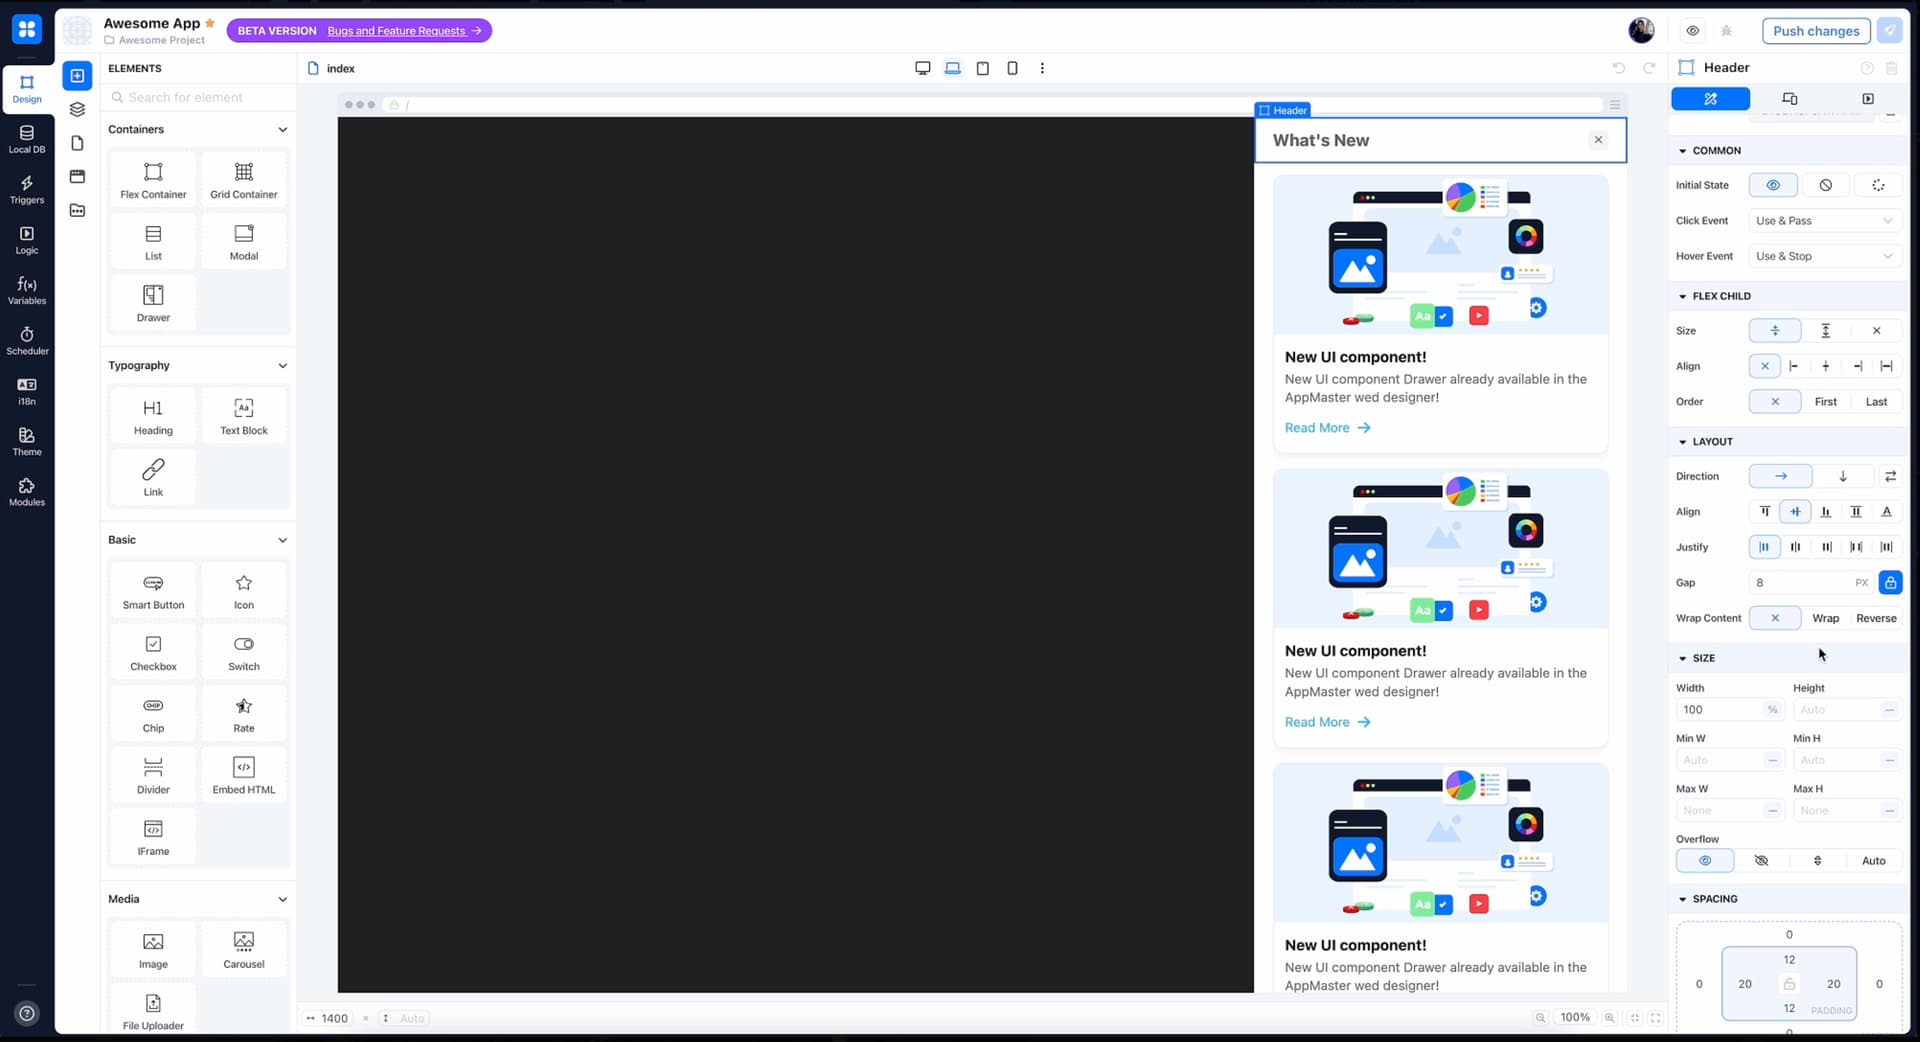Image resolution: width=1920 pixels, height=1042 pixels.
Task: Open the Variables section
Action: click(27, 290)
